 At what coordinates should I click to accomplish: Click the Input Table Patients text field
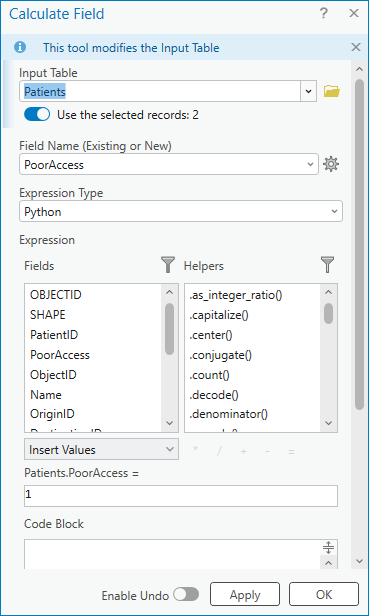click(x=160, y=92)
